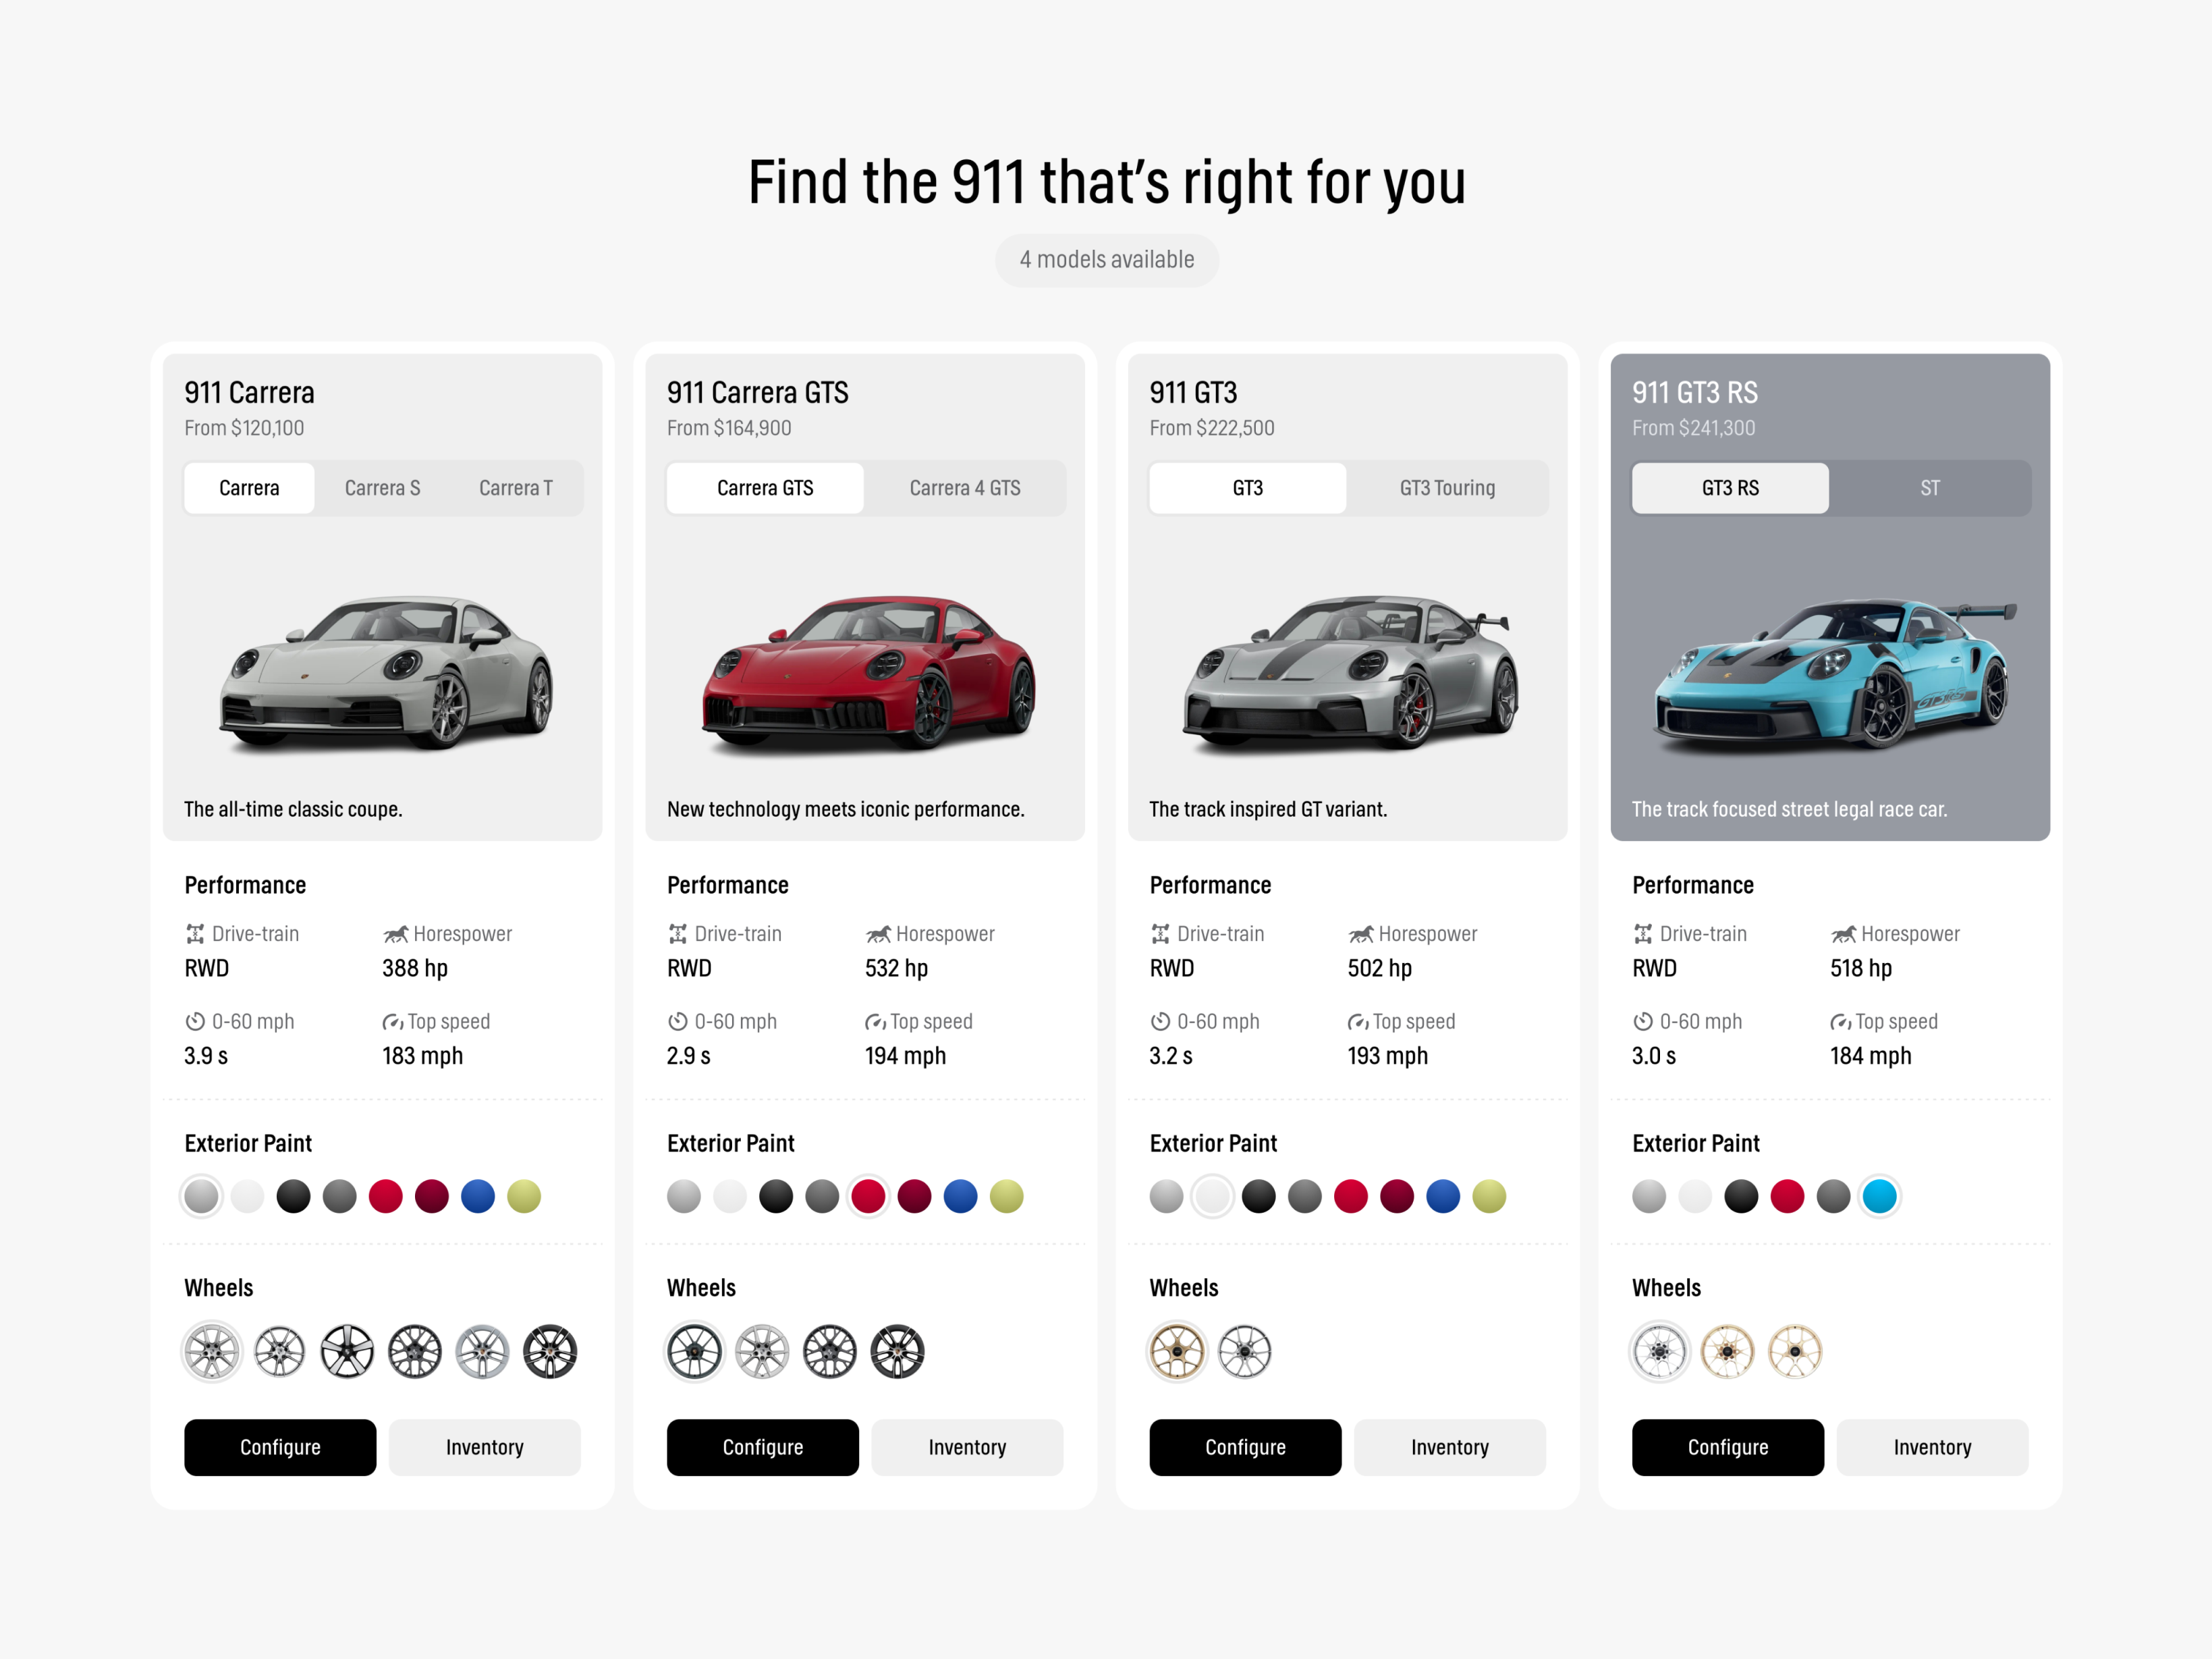The image size is (2212, 1659).
Task: Select the last wheel on 911 GT3 RS
Action: tap(1795, 1352)
